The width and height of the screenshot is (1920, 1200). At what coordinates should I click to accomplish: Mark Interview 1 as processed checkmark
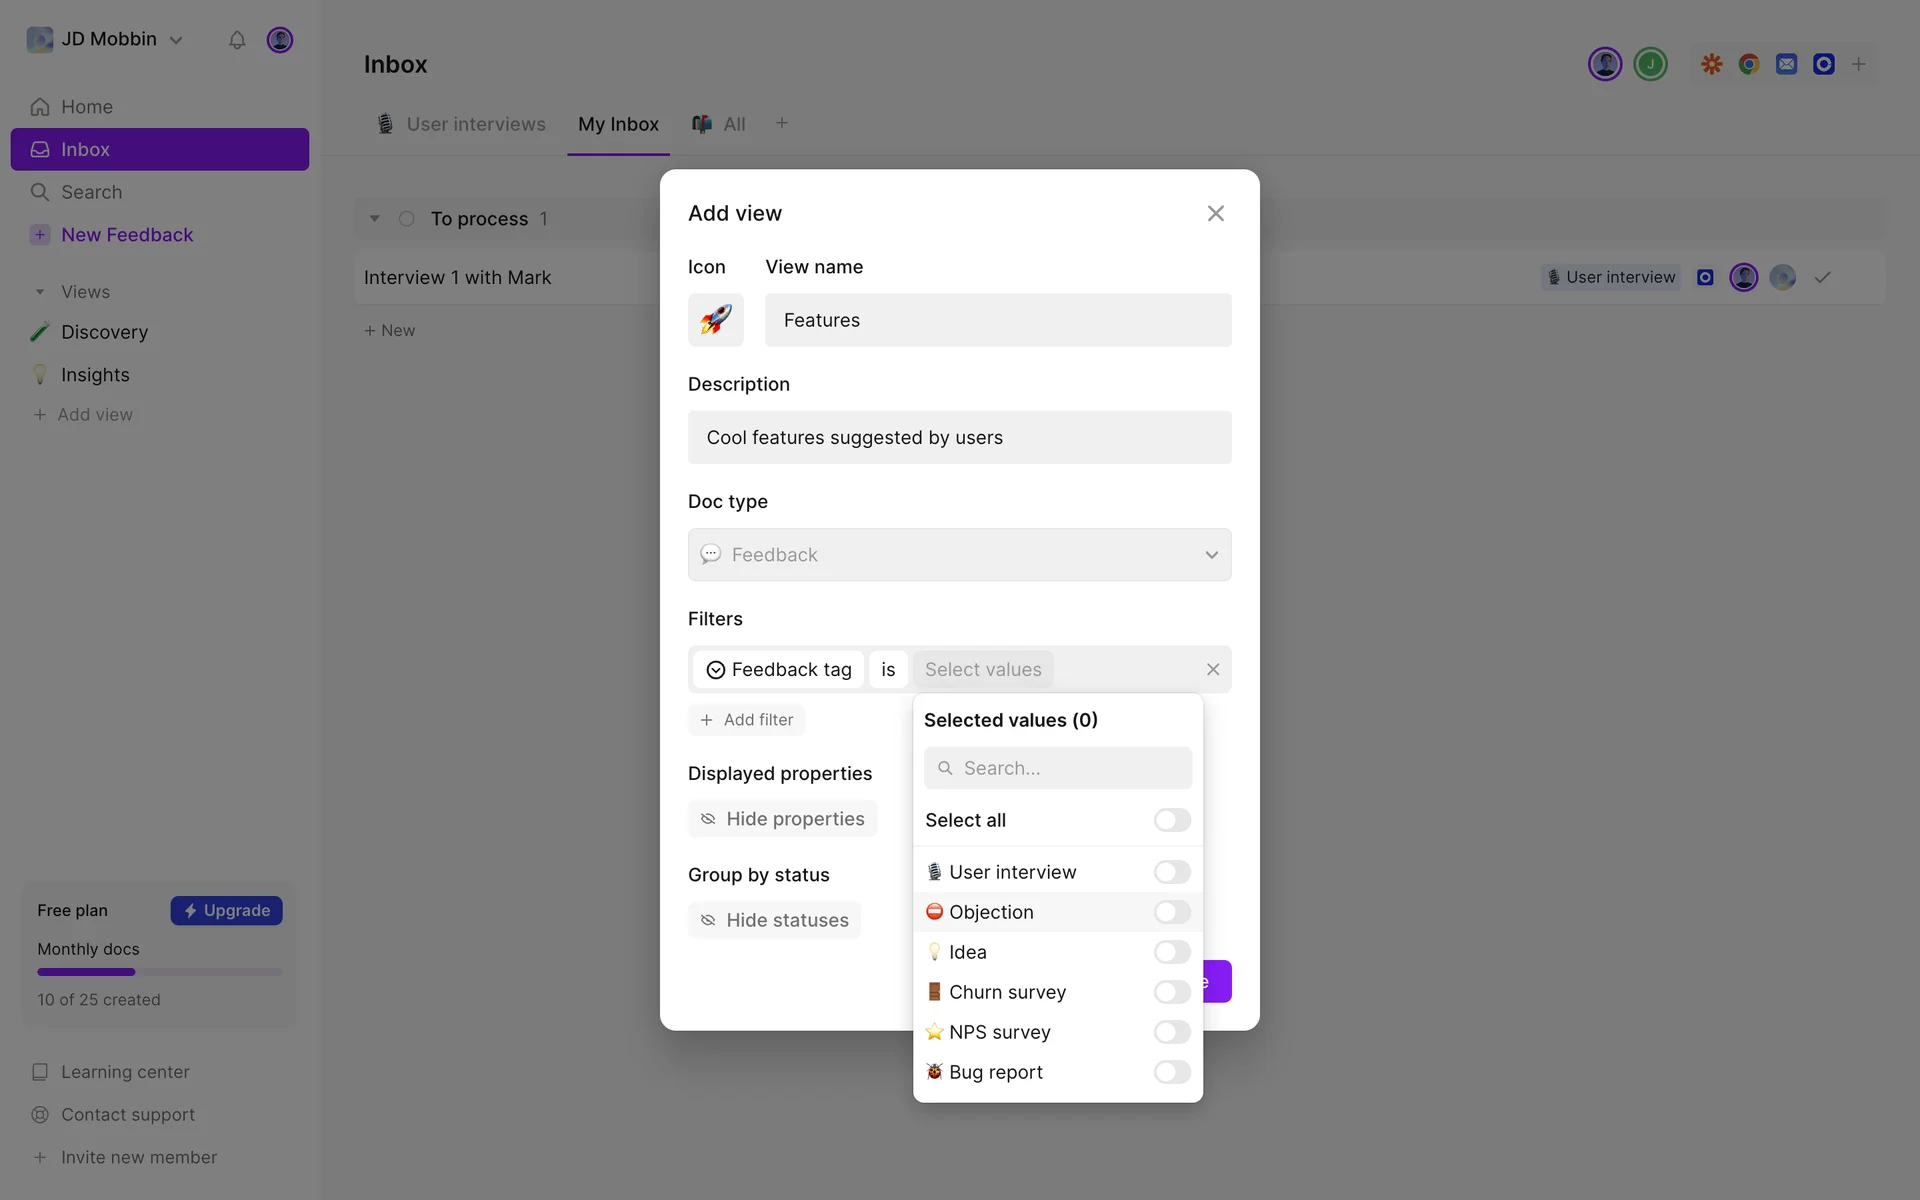pos(1822,277)
